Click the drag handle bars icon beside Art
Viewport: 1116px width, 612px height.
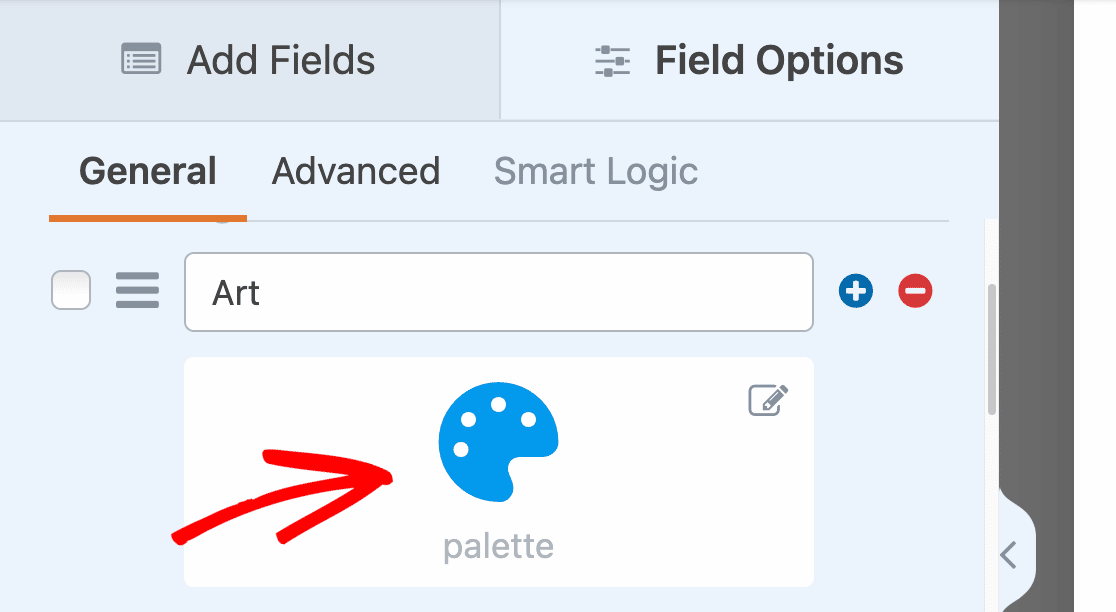tap(137, 290)
